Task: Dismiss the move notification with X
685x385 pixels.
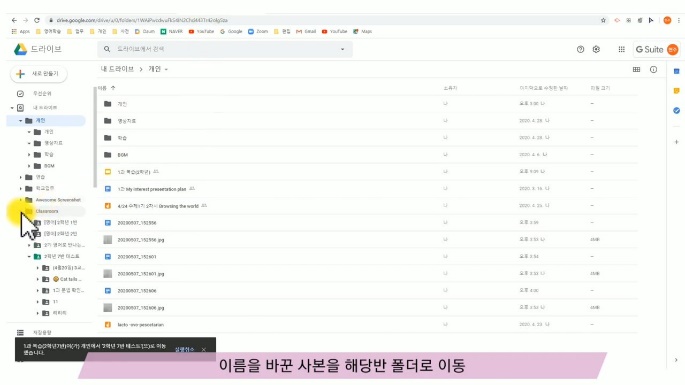Action: (204, 350)
